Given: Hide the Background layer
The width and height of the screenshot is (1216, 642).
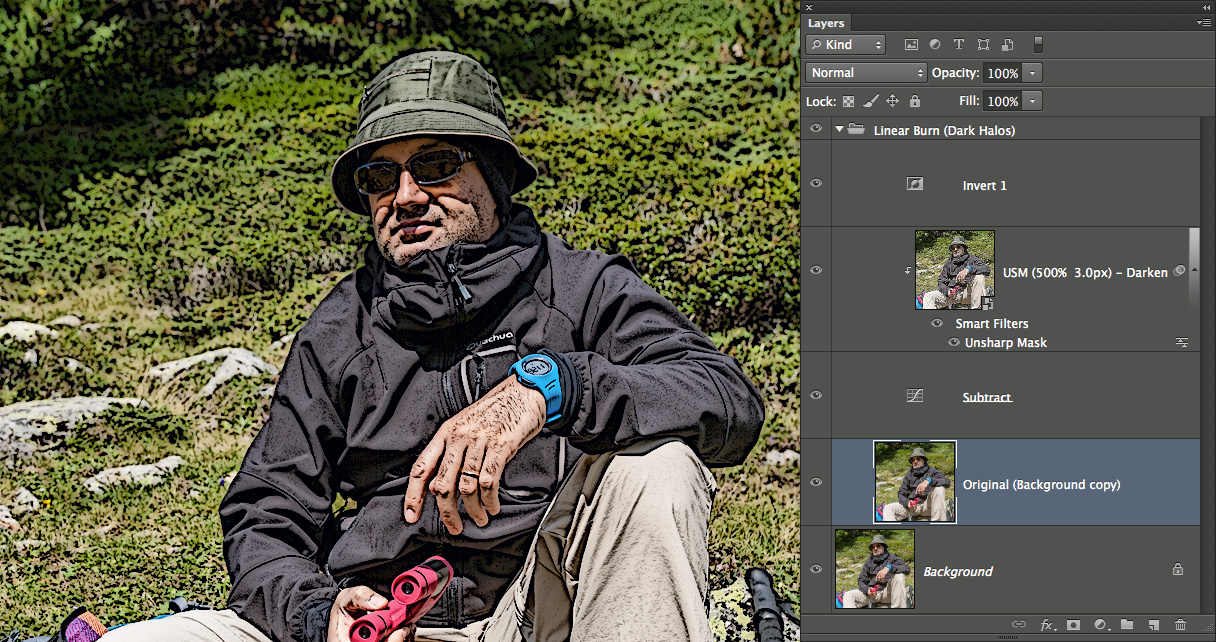Looking at the screenshot, I should click(x=817, y=569).
